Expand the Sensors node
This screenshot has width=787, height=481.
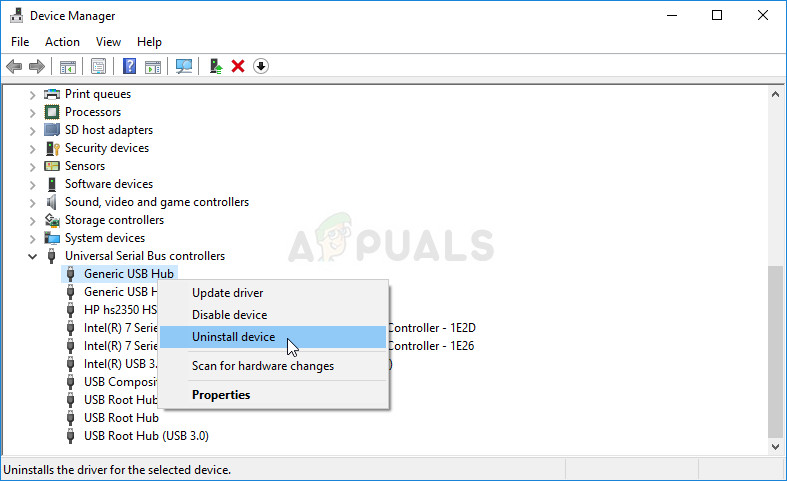pos(33,167)
